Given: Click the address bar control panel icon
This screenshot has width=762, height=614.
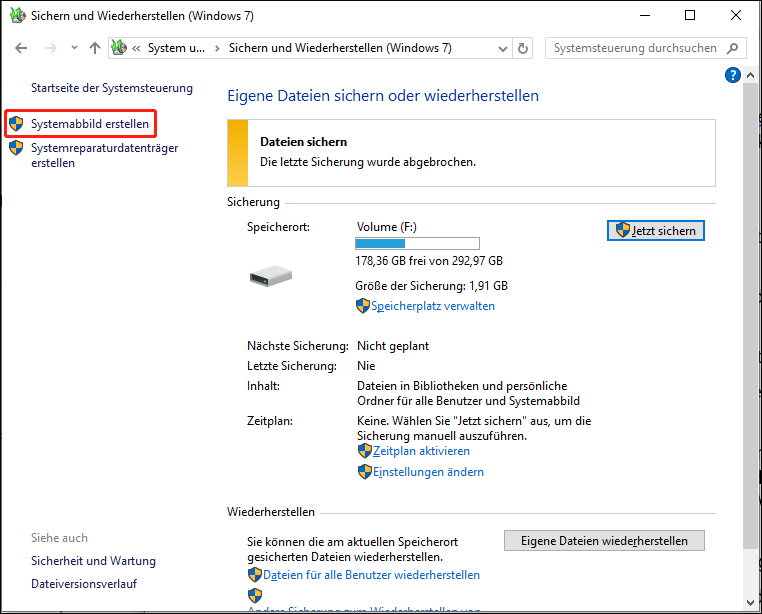Looking at the screenshot, I should (x=119, y=48).
